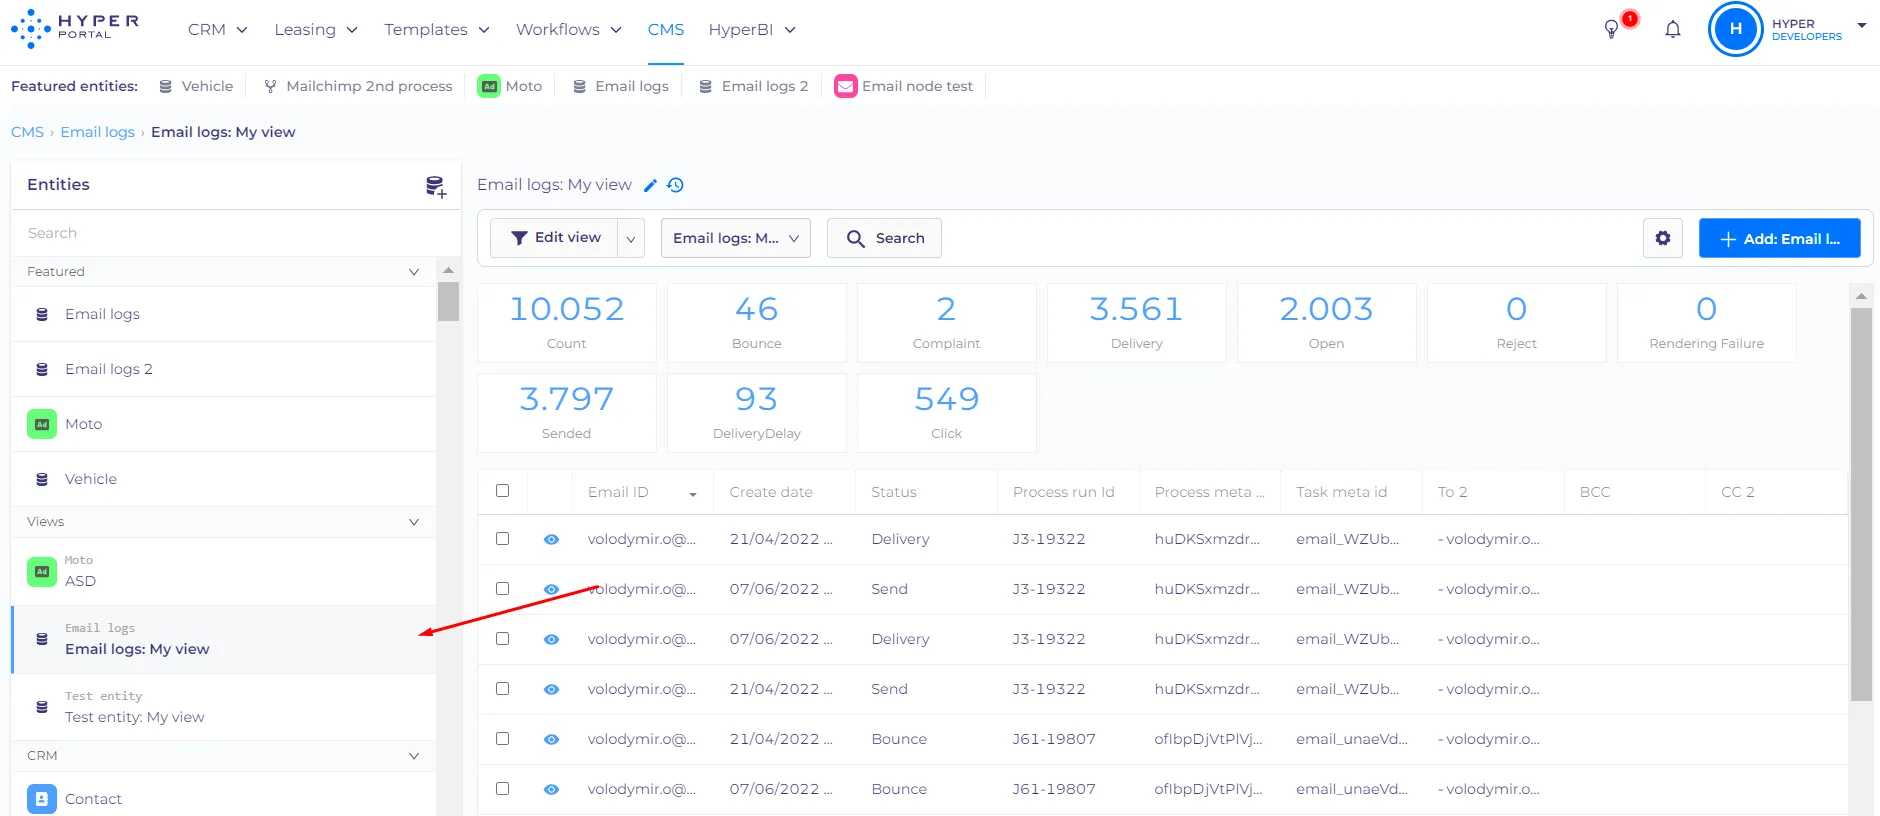Open the Templates menu

coord(437,30)
